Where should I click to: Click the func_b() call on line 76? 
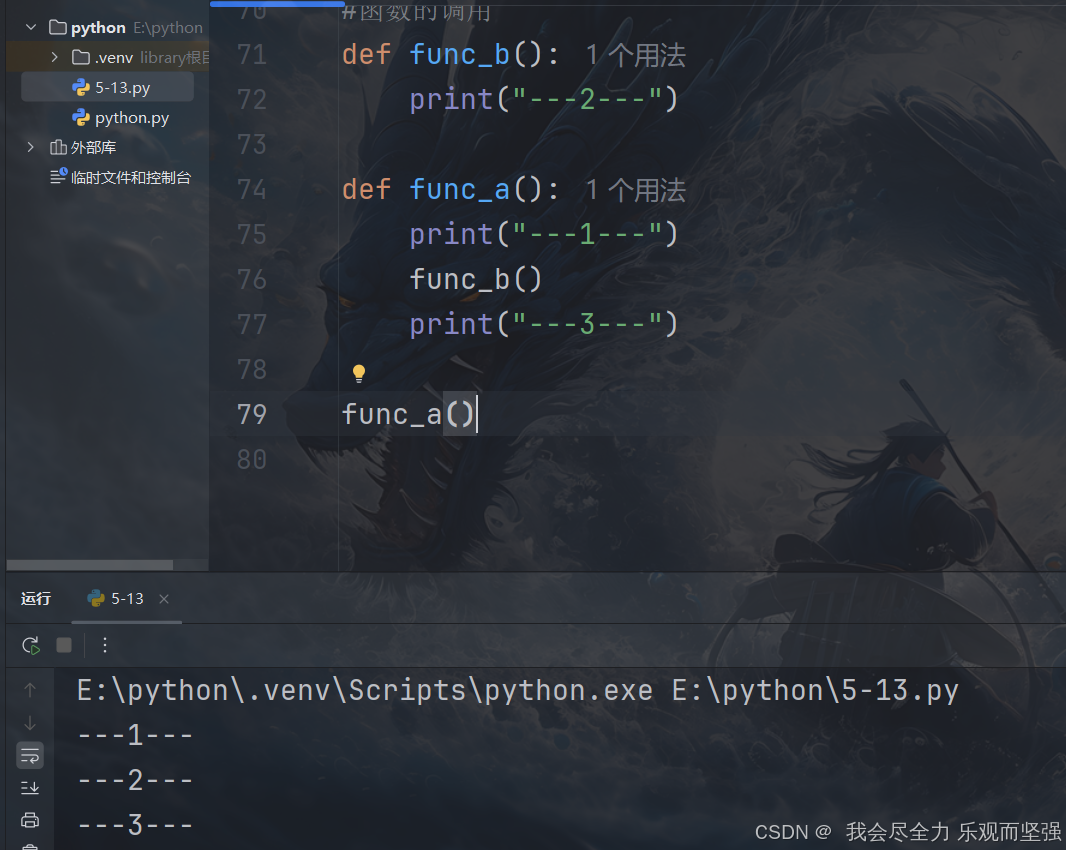coord(475,279)
